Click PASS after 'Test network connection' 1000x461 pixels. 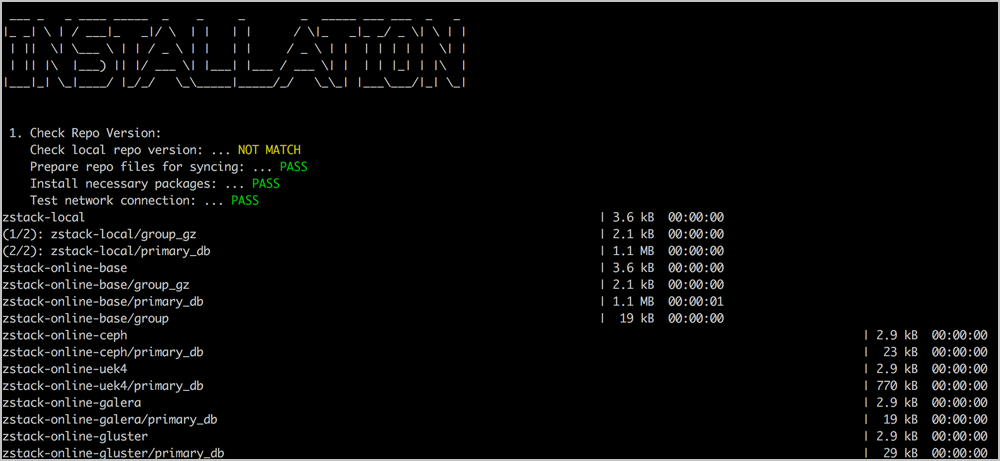(244, 201)
